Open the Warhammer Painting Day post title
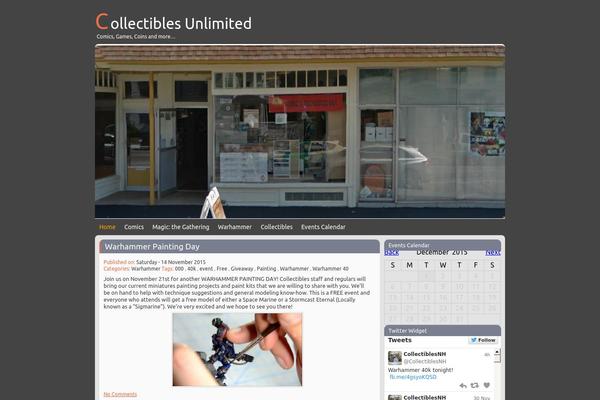This screenshot has width=600, height=400. click(x=152, y=247)
